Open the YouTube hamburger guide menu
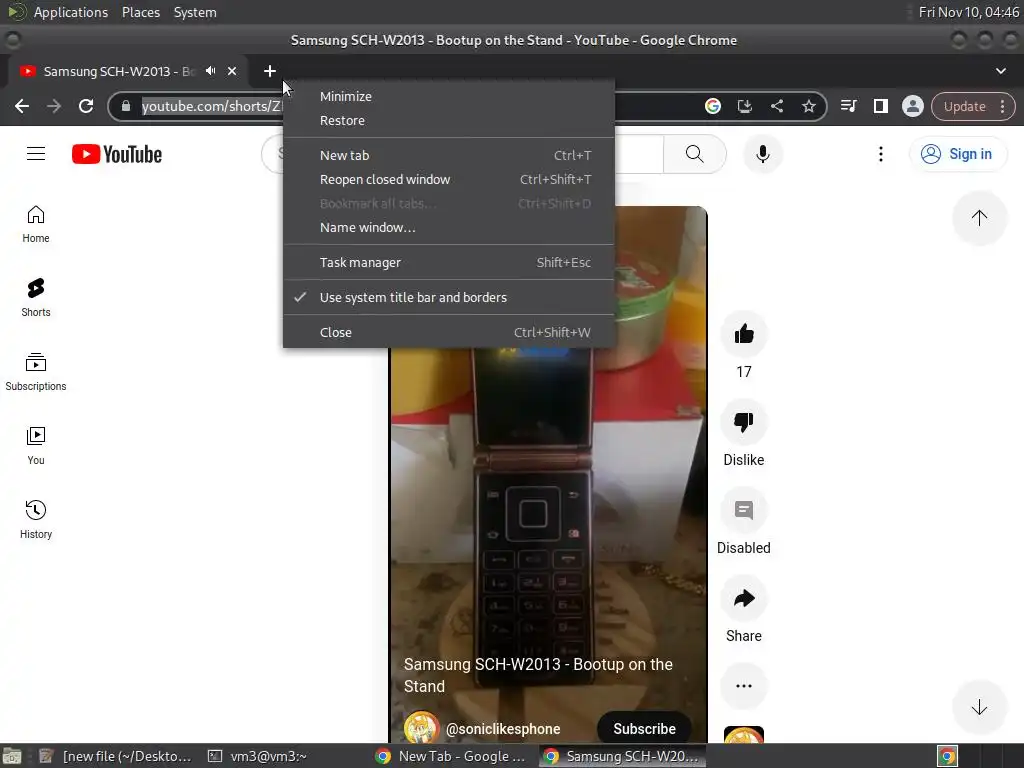Image resolution: width=1024 pixels, height=768 pixels. click(x=36, y=154)
